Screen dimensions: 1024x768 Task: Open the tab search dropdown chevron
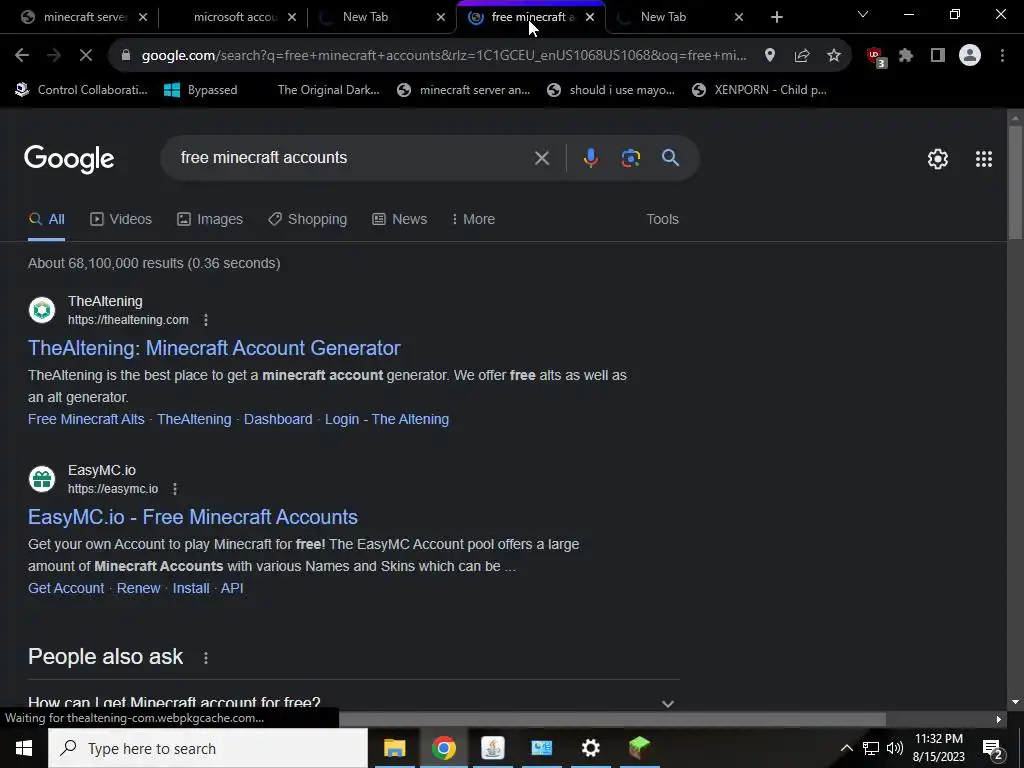coord(863,14)
